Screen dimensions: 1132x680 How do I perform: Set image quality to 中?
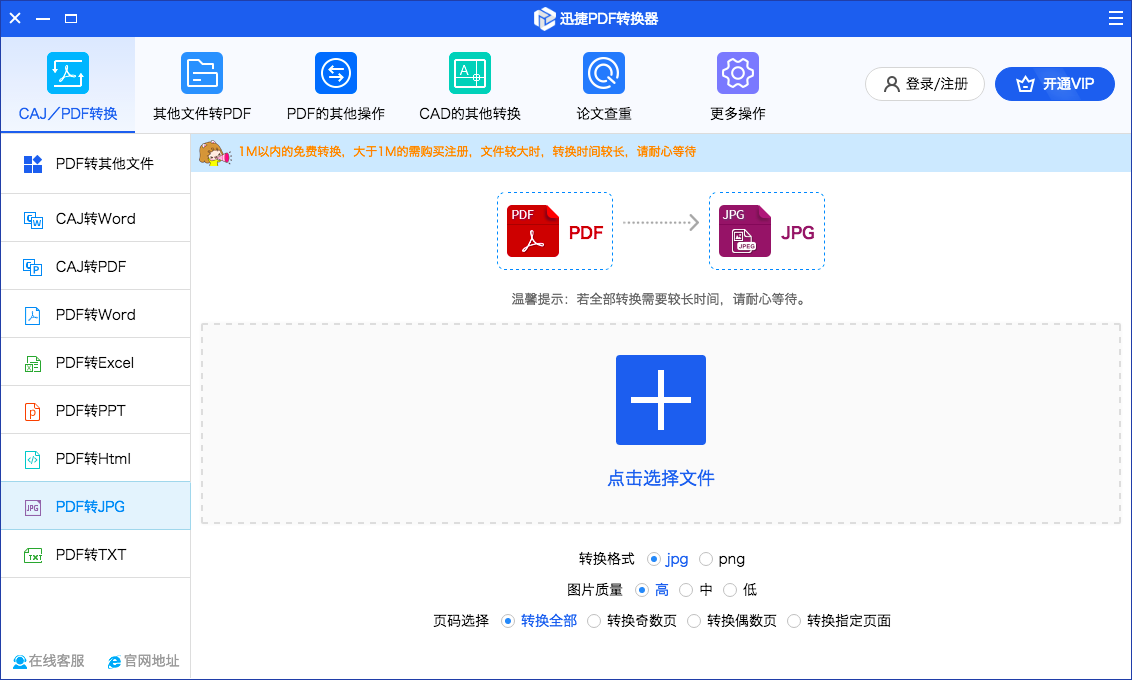(686, 590)
